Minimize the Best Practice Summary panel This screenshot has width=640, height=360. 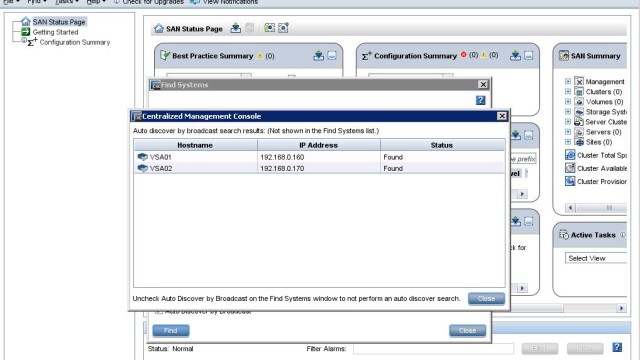(x=332, y=56)
